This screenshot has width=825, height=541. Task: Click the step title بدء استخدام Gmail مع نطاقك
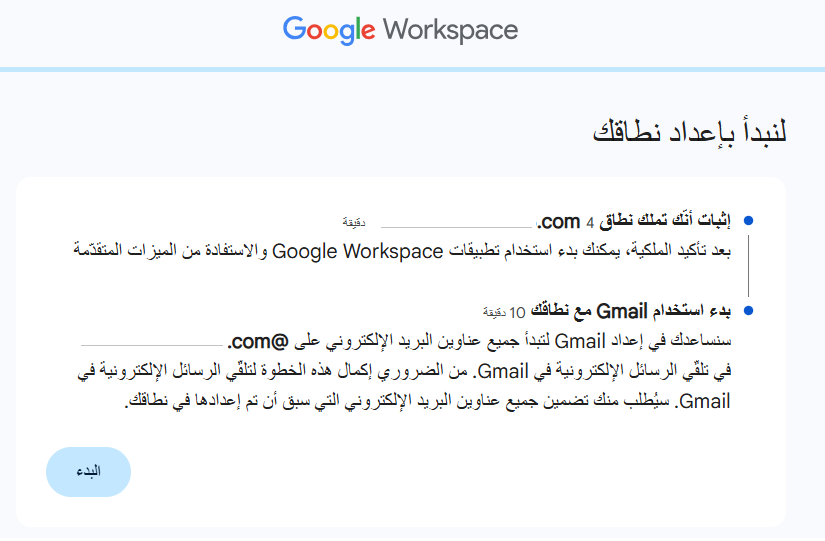(x=631, y=312)
